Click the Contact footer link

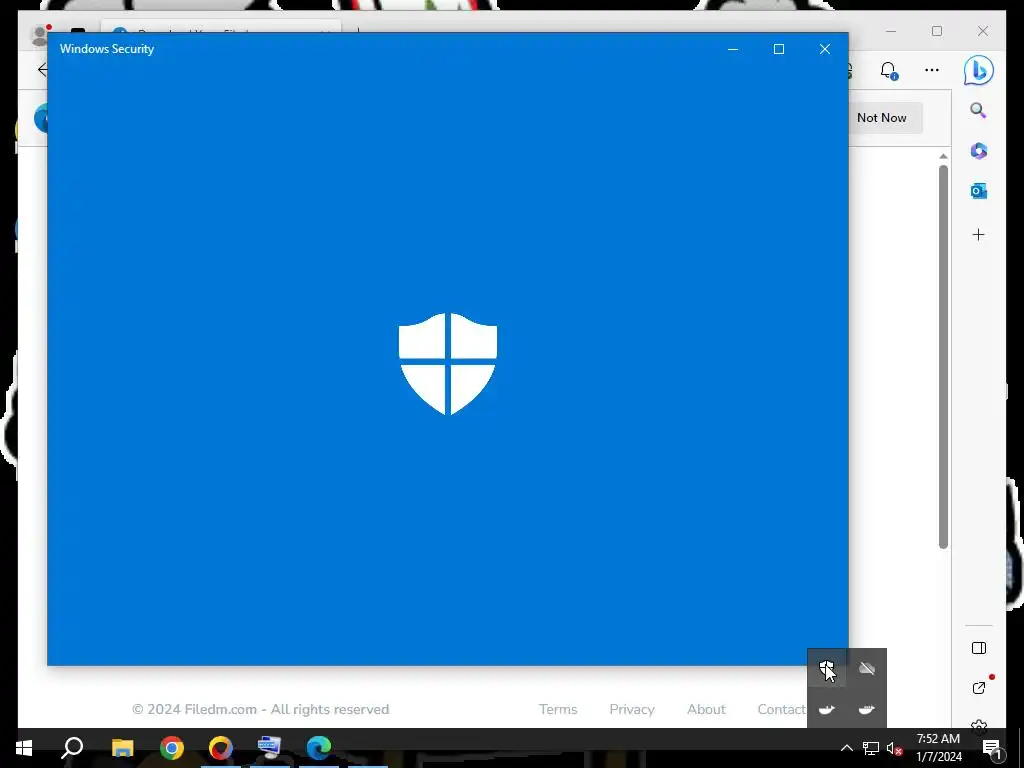coord(782,709)
